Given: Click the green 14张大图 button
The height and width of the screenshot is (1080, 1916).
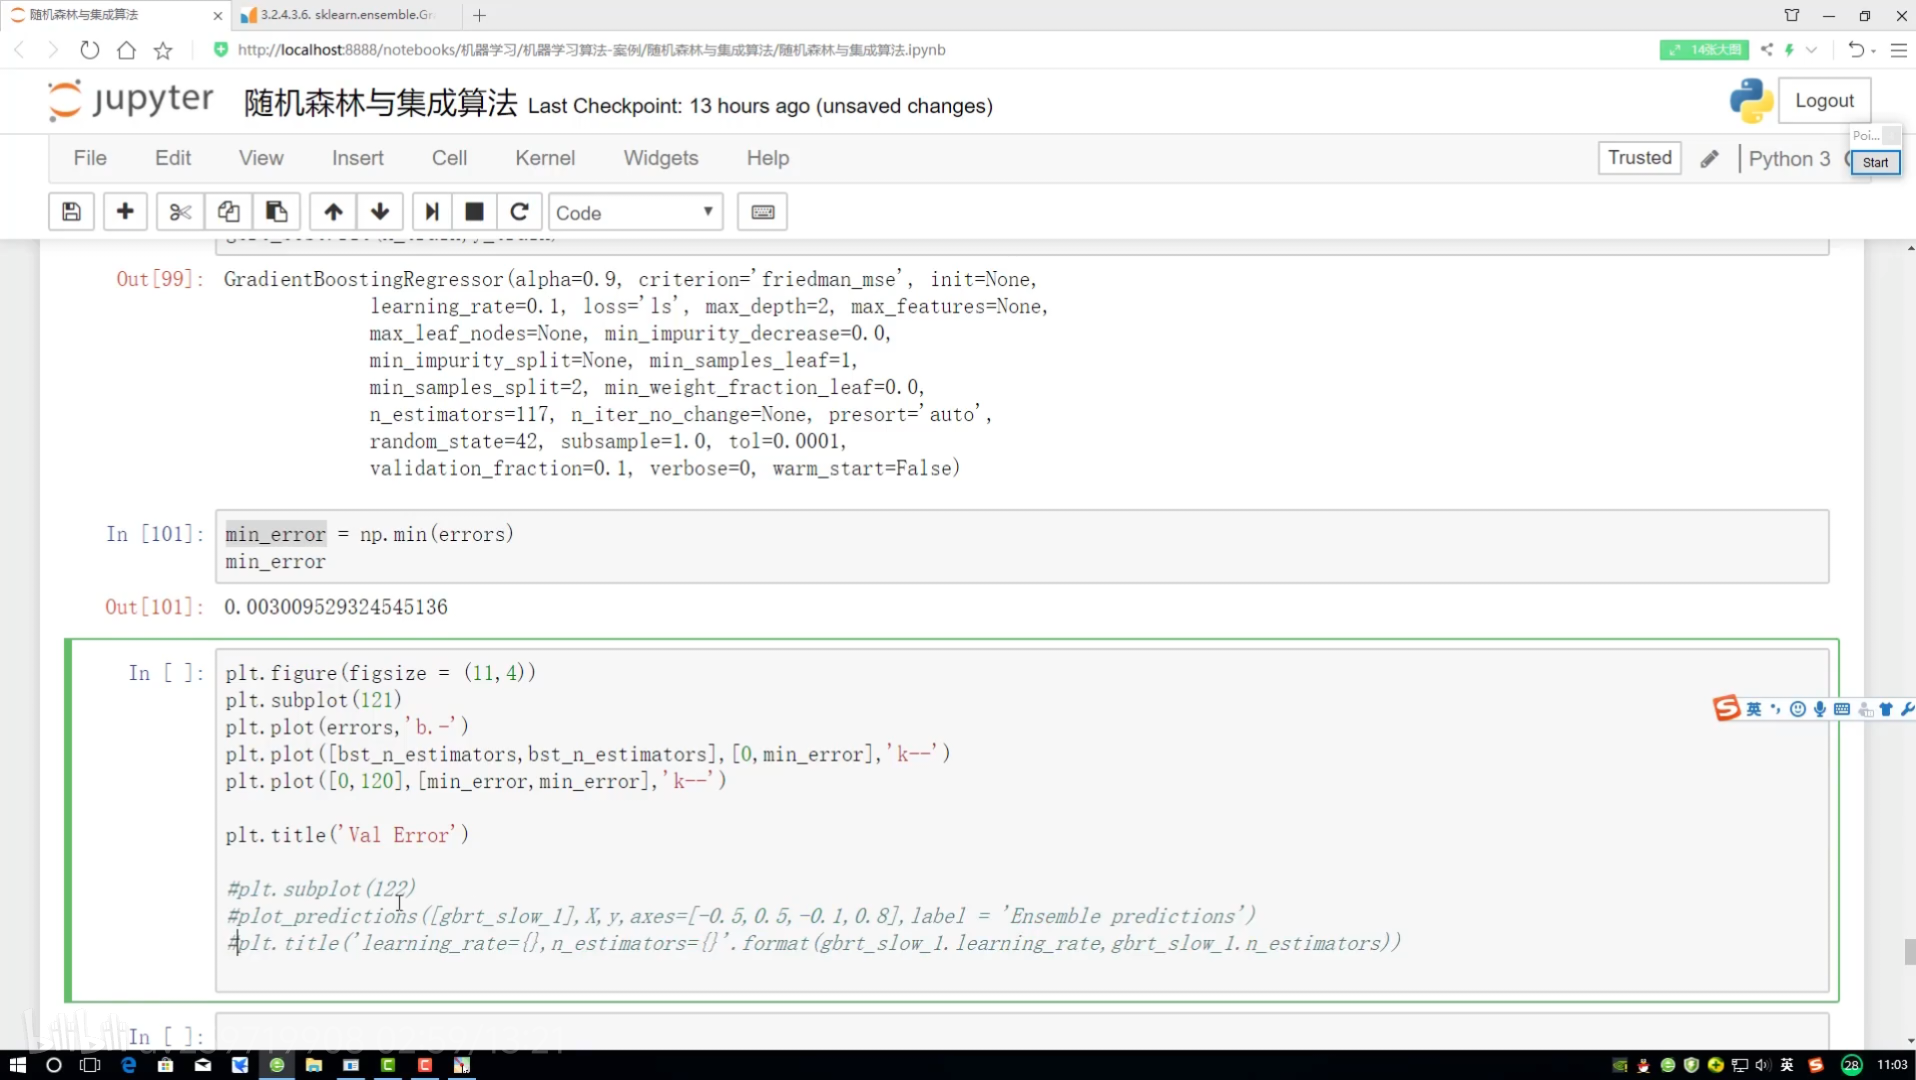Looking at the screenshot, I should 1704,50.
